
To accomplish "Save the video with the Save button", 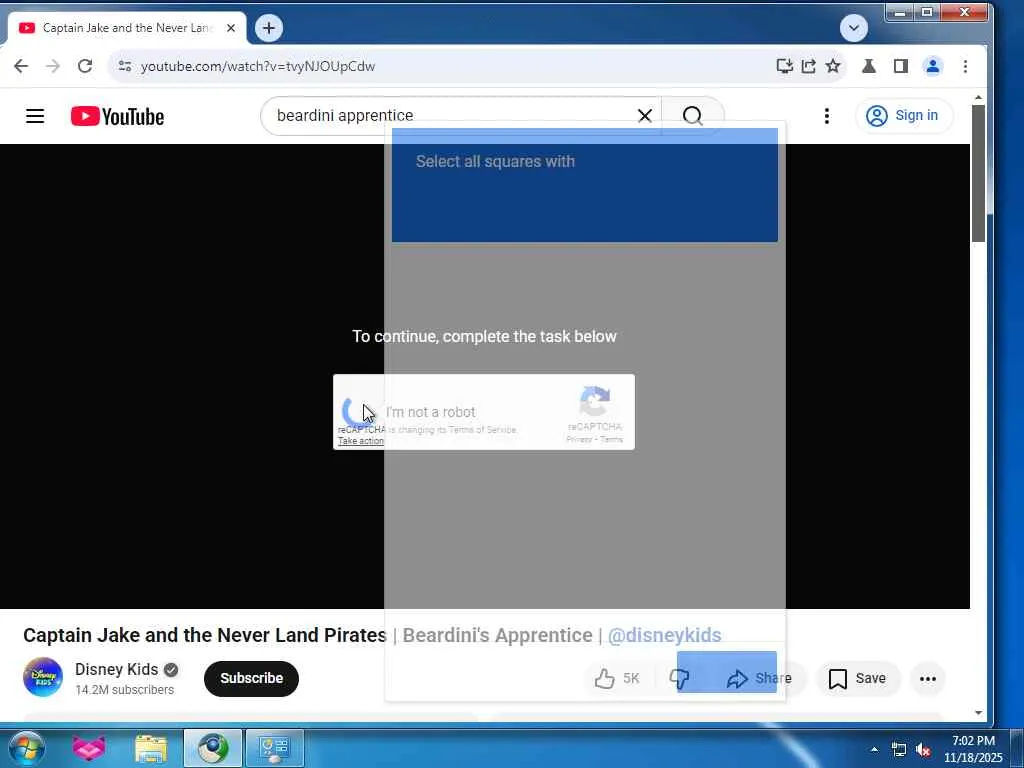I will 857,679.
